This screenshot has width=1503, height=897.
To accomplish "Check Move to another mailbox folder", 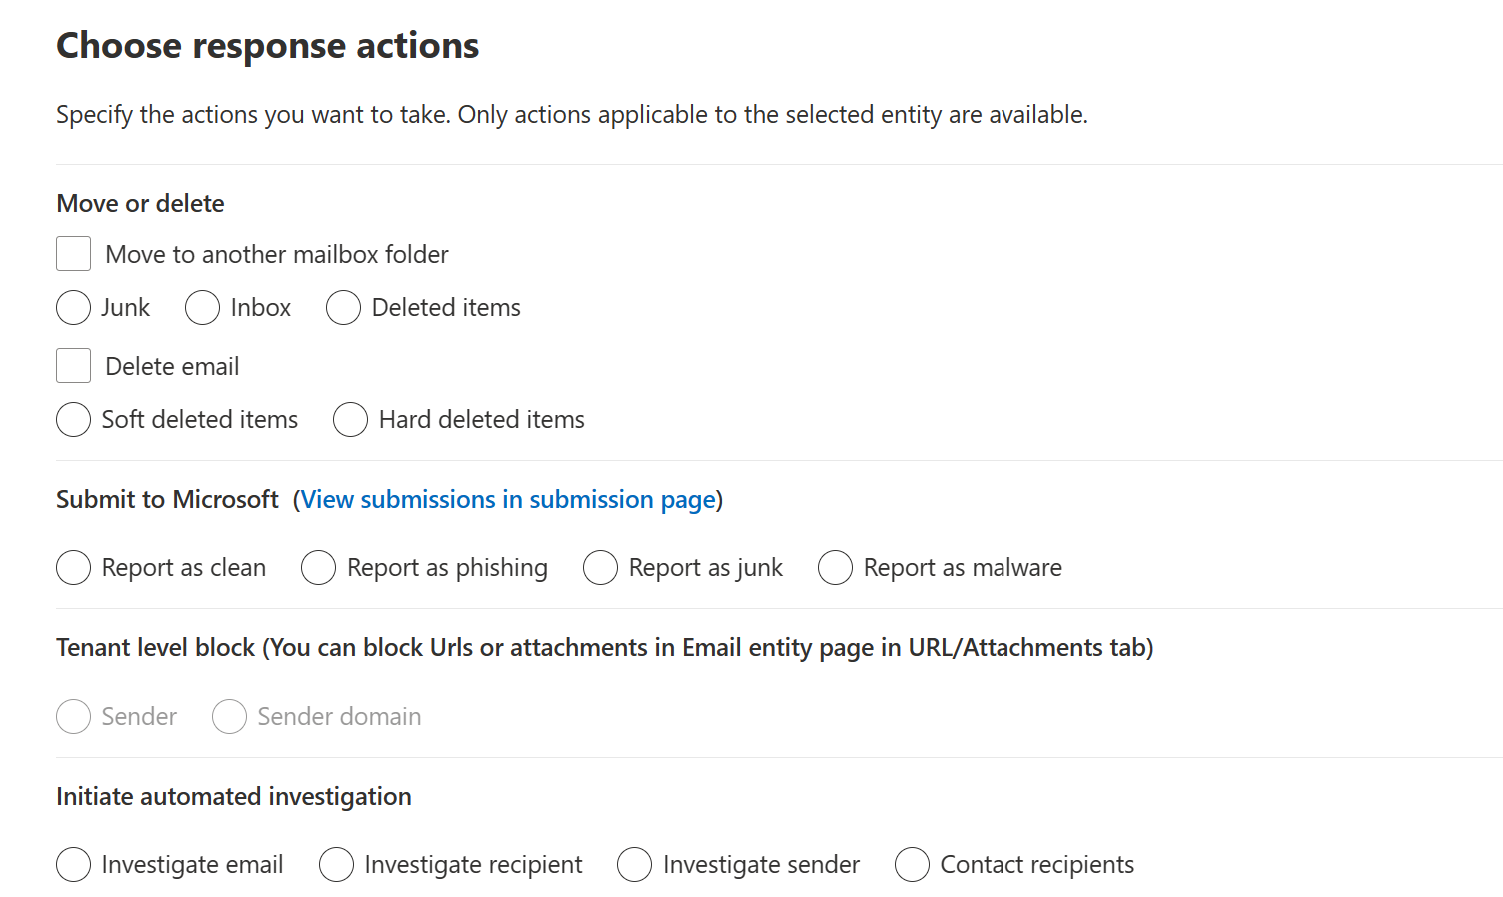I will tap(74, 254).
